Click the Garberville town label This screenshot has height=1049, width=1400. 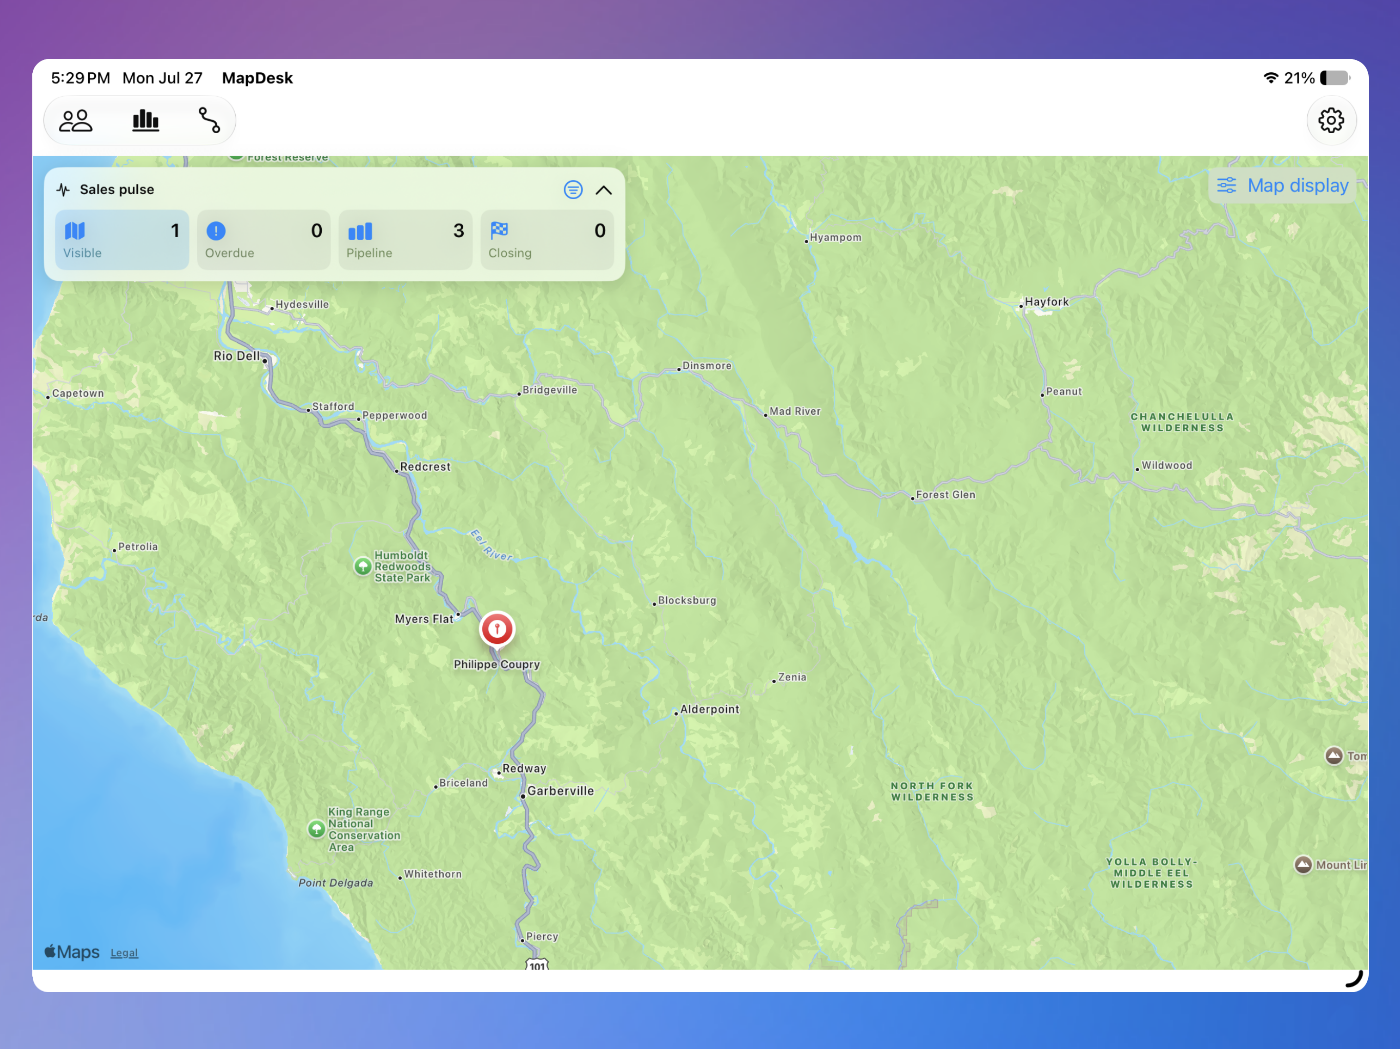tap(561, 791)
